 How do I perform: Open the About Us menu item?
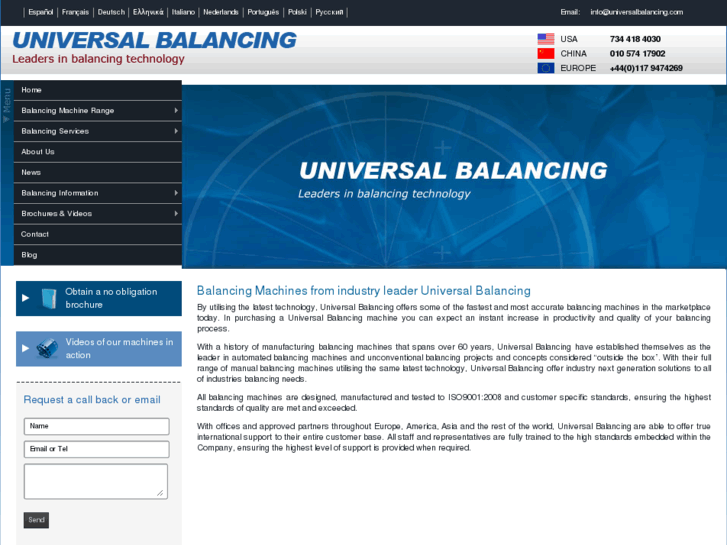pyautogui.click(x=98, y=152)
